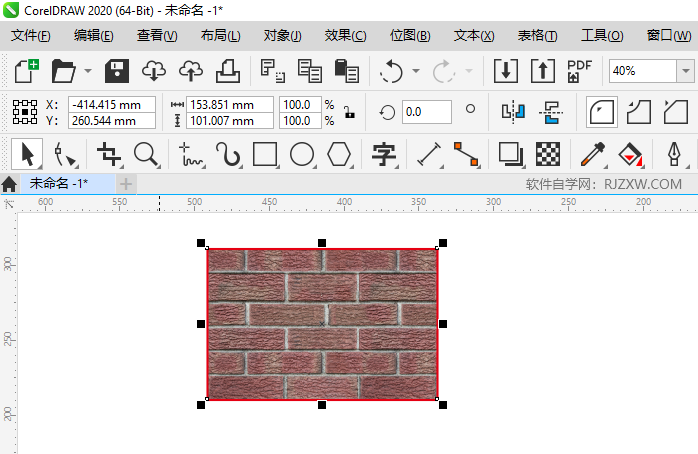The height and width of the screenshot is (454, 698).
Task: Toggle mirror horizontally button
Action: (x=513, y=111)
